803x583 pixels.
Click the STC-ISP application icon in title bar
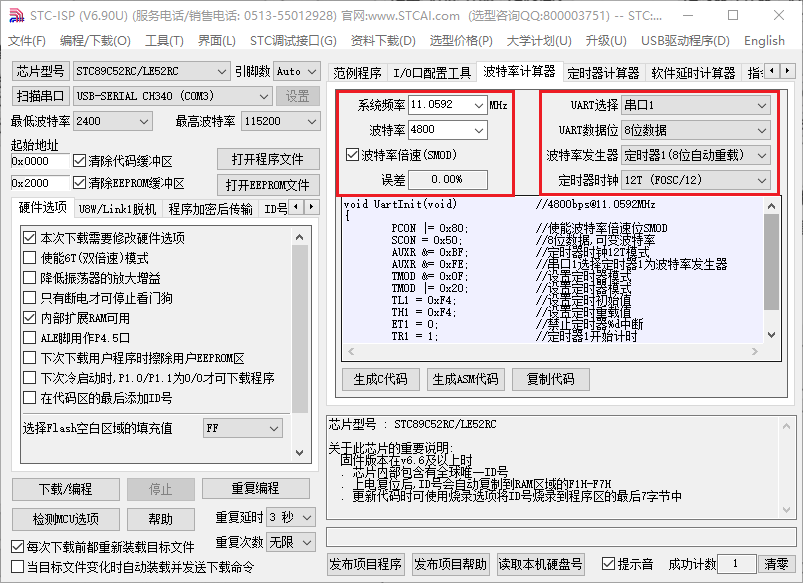[16, 14]
